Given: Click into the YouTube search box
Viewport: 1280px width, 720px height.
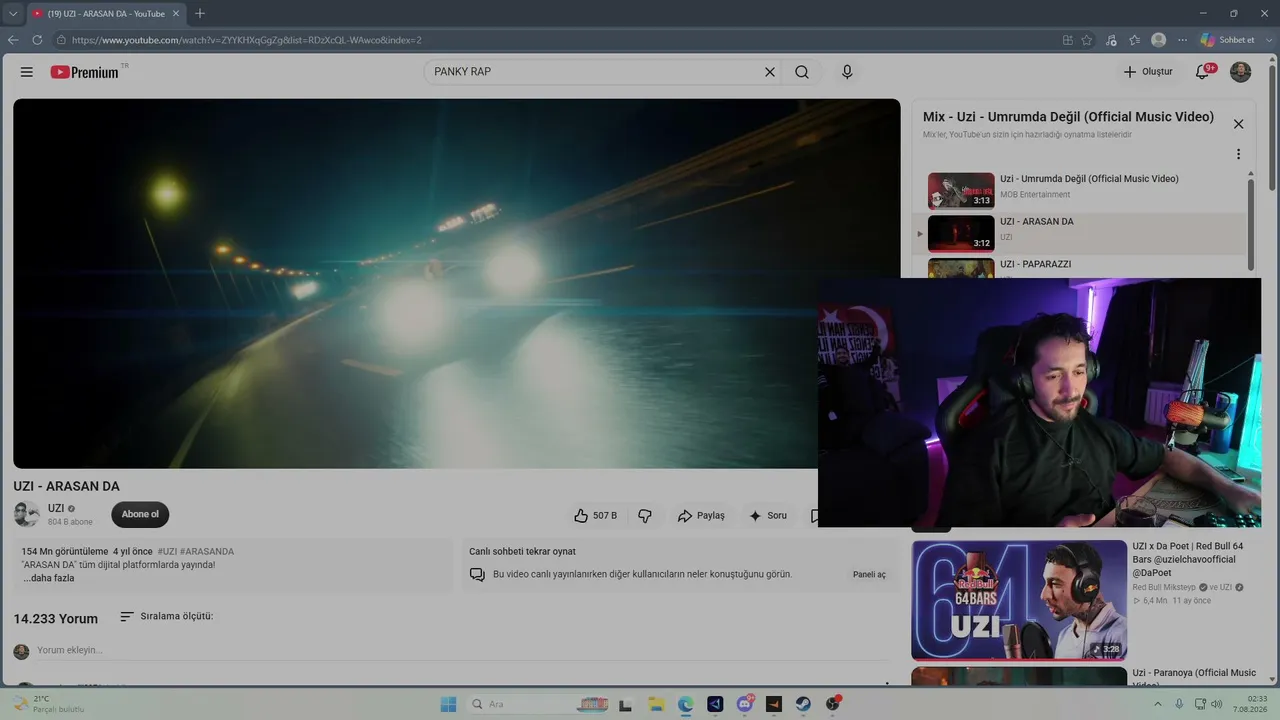Looking at the screenshot, I should pos(593,72).
